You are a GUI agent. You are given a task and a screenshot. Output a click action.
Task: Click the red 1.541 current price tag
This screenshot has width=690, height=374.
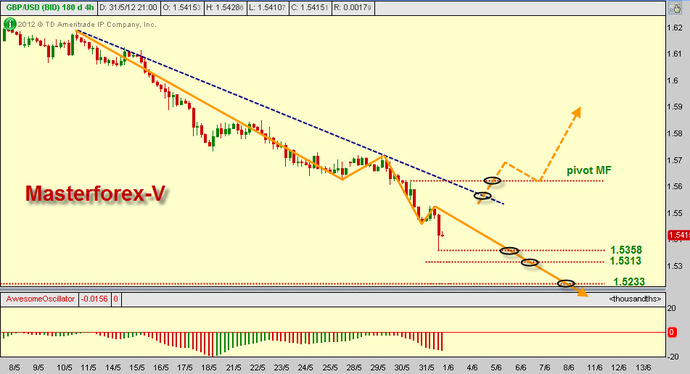(x=679, y=235)
